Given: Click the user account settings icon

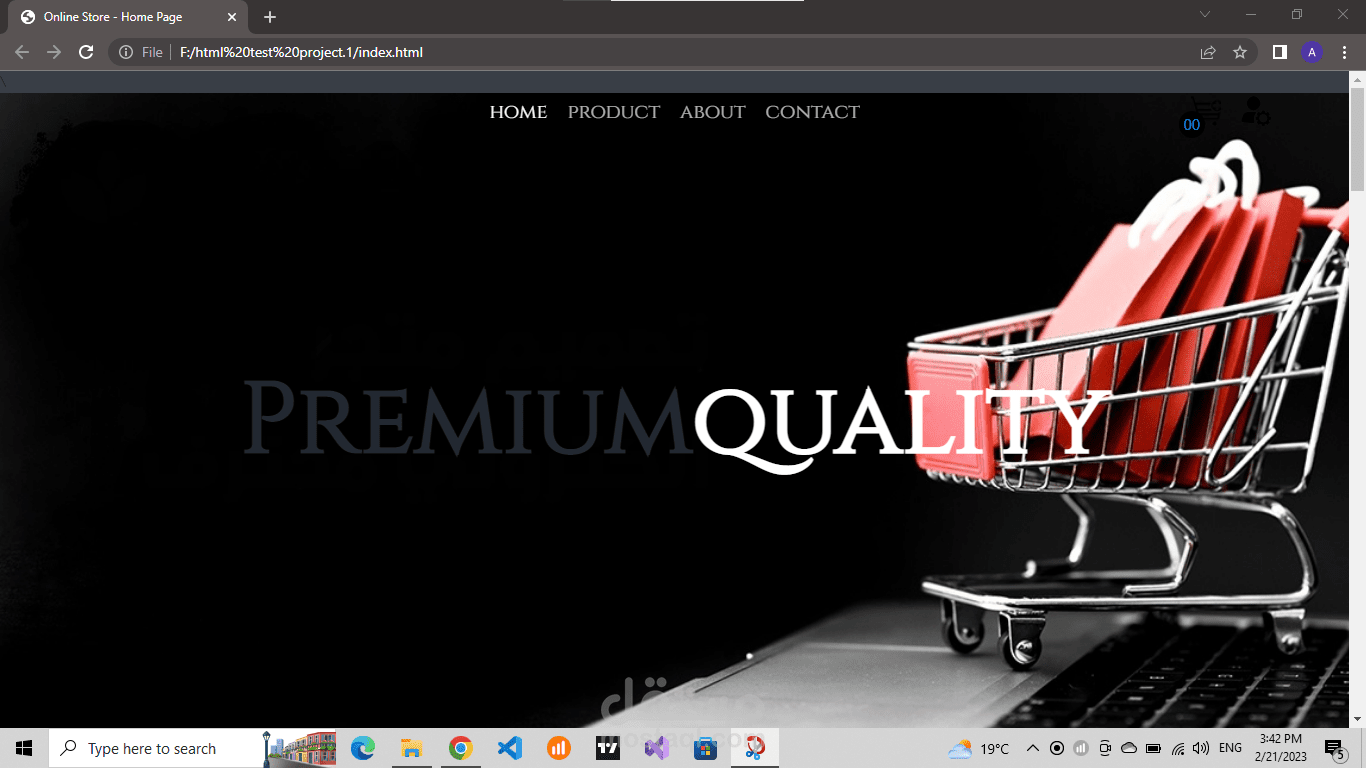Looking at the screenshot, I should tap(1255, 111).
